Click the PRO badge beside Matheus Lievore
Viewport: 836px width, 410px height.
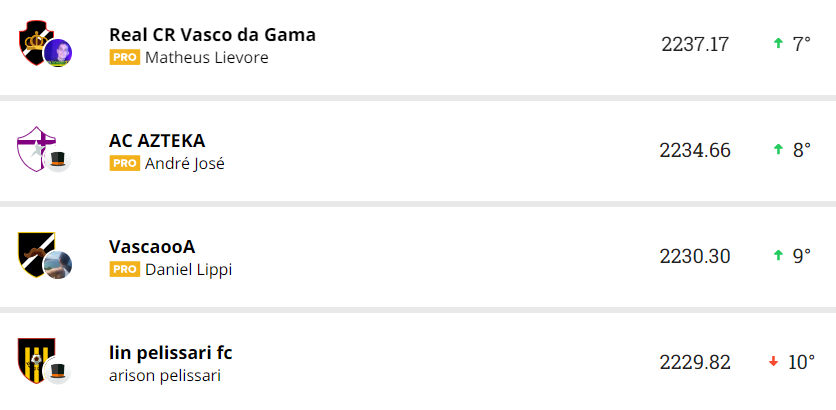124,58
